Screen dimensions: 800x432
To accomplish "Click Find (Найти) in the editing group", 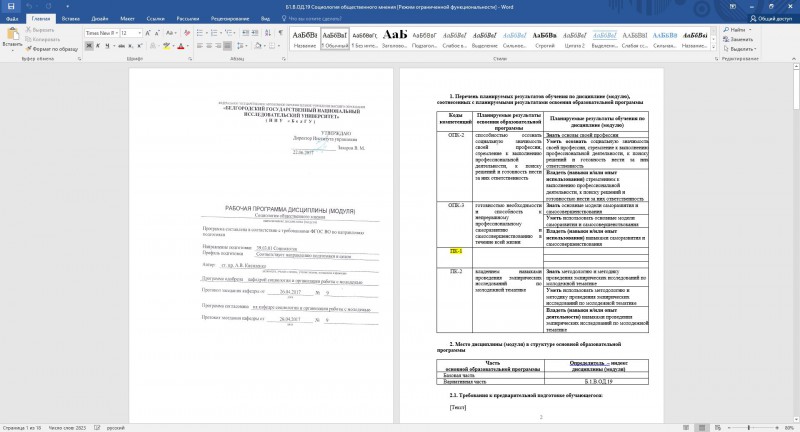I will (x=735, y=30).
